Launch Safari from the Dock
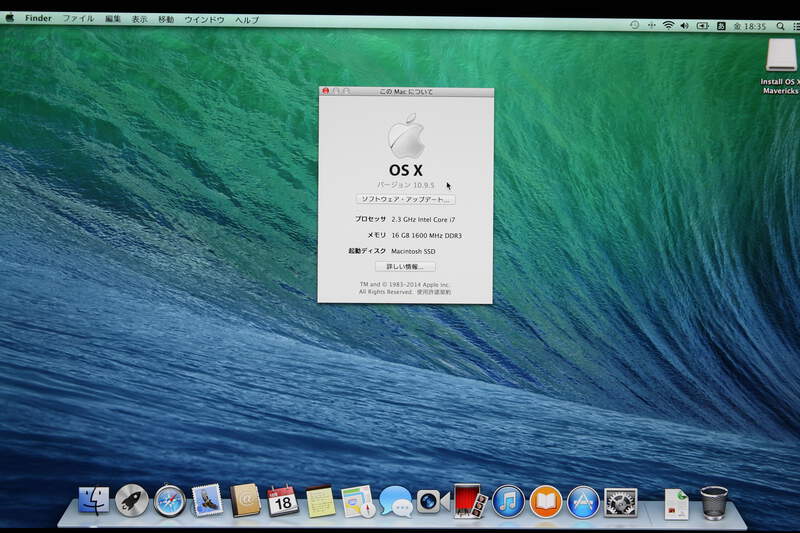The height and width of the screenshot is (533, 800). click(169, 500)
